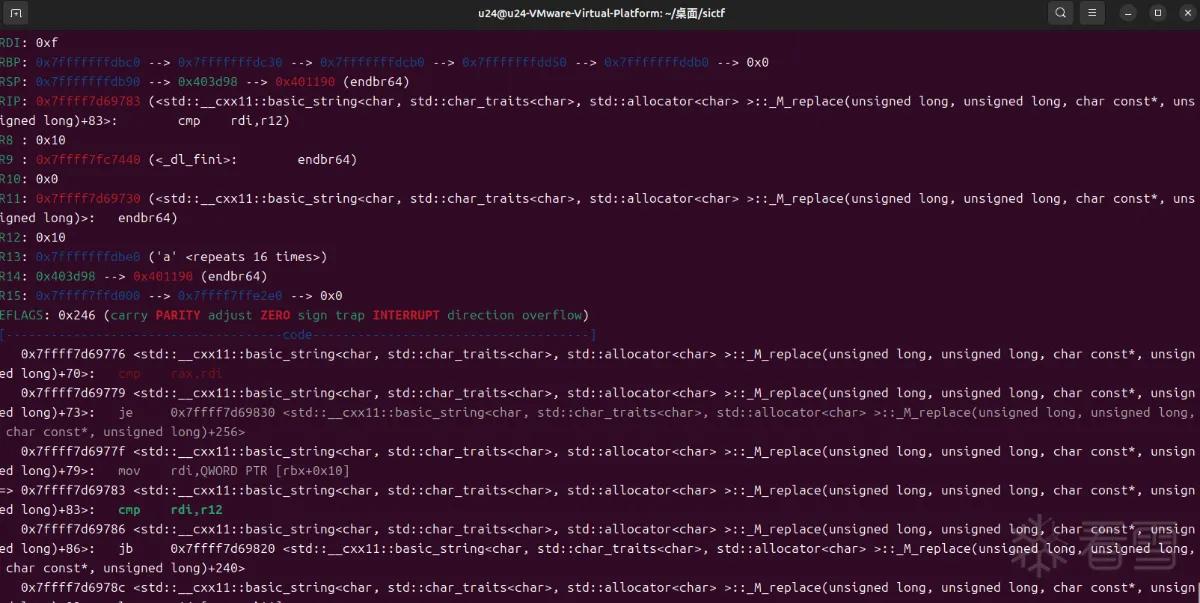Click the R9 address 0x7ffff7fc7440
The height and width of the screenshot is (603, 1200).
(x=88, y=160)
